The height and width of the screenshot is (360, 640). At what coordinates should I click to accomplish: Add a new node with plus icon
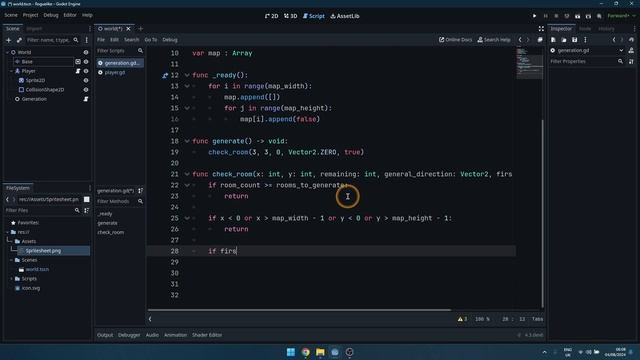pyautogui.click(x=9, y=40)
